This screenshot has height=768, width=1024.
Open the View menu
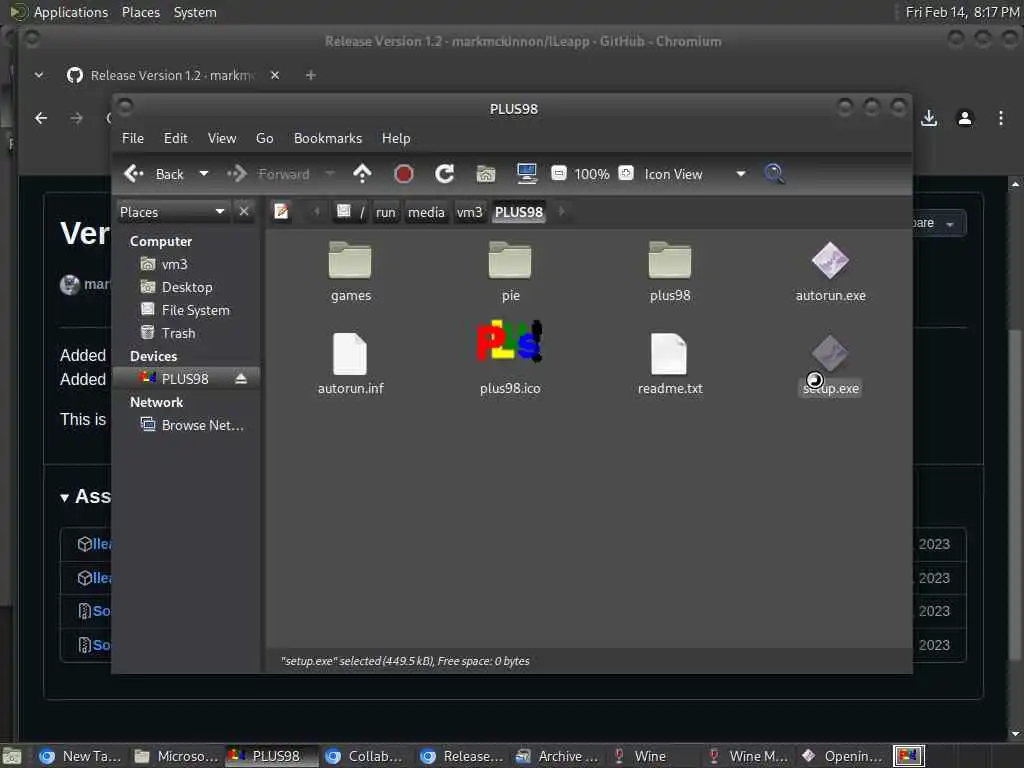point(222,138)
